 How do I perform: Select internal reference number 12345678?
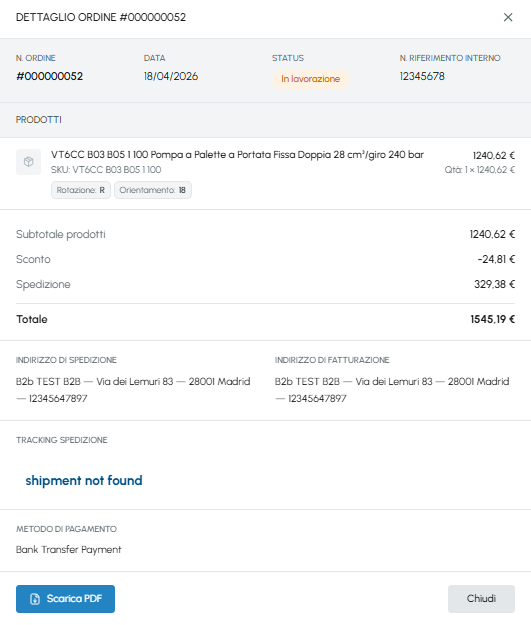[422, 76]
